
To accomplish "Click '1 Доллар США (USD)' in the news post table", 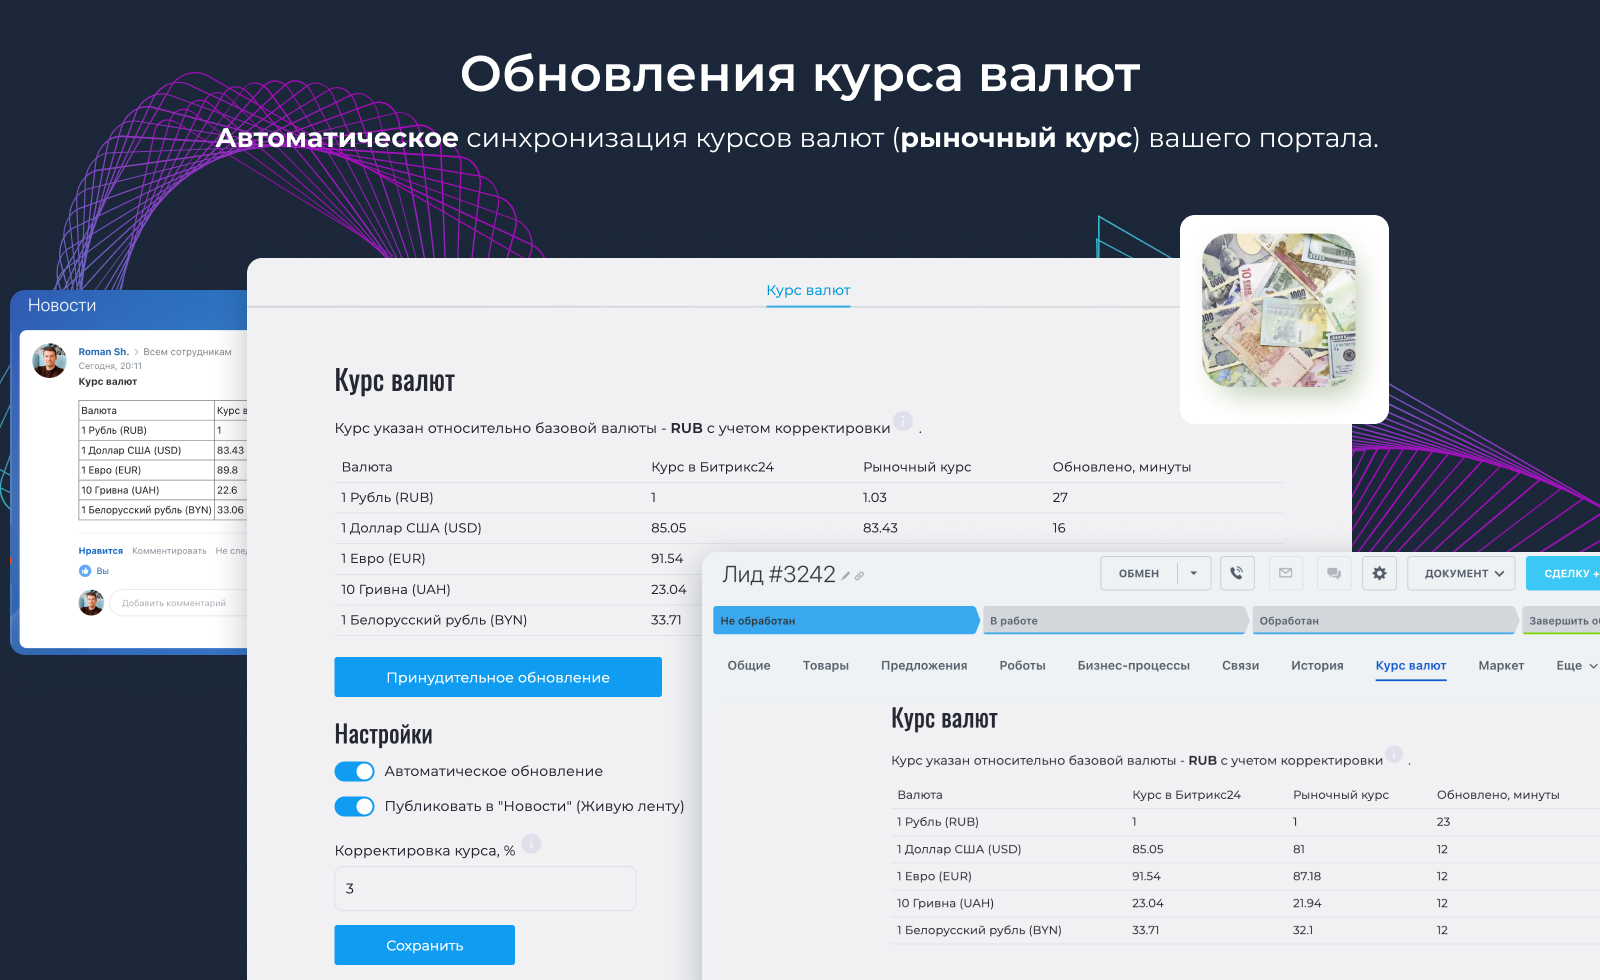I will click(131, 450).
